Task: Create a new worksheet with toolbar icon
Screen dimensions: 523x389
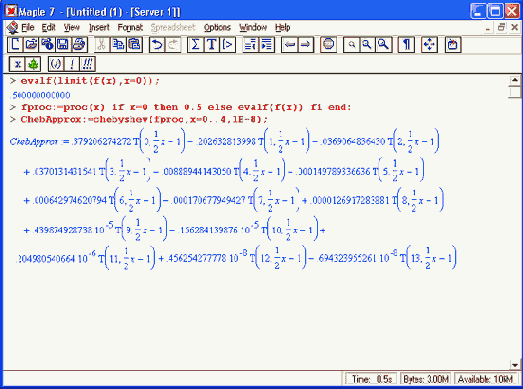Action: [15, 44]
